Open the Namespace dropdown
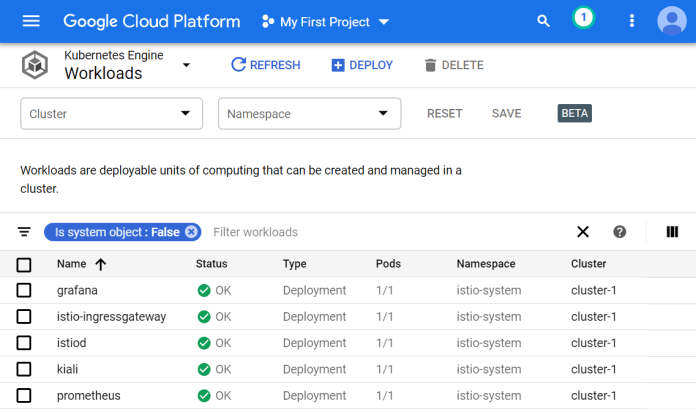 pos(309,114)
